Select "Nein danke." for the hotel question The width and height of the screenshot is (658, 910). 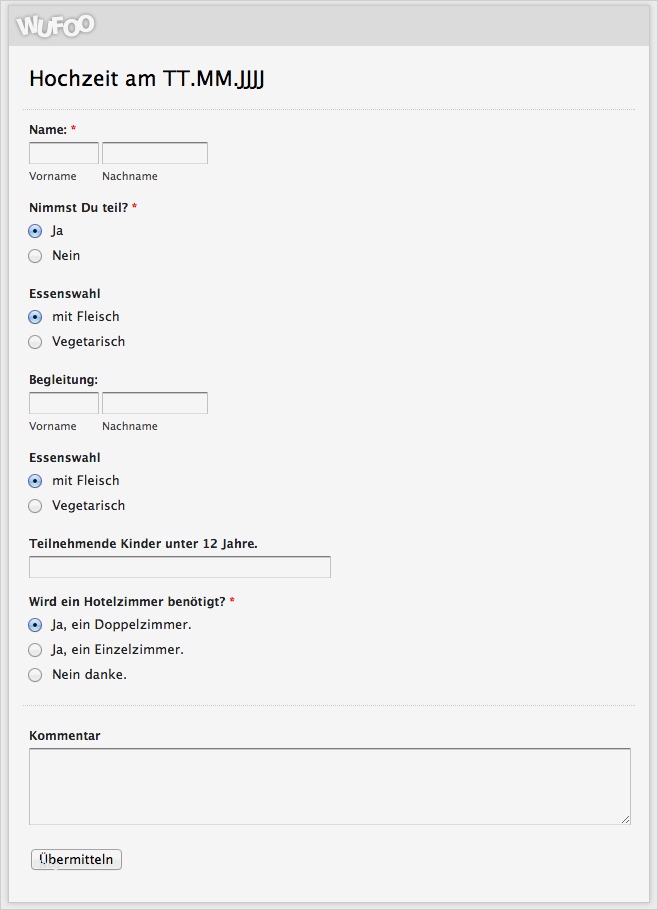(x=35, y=674)
